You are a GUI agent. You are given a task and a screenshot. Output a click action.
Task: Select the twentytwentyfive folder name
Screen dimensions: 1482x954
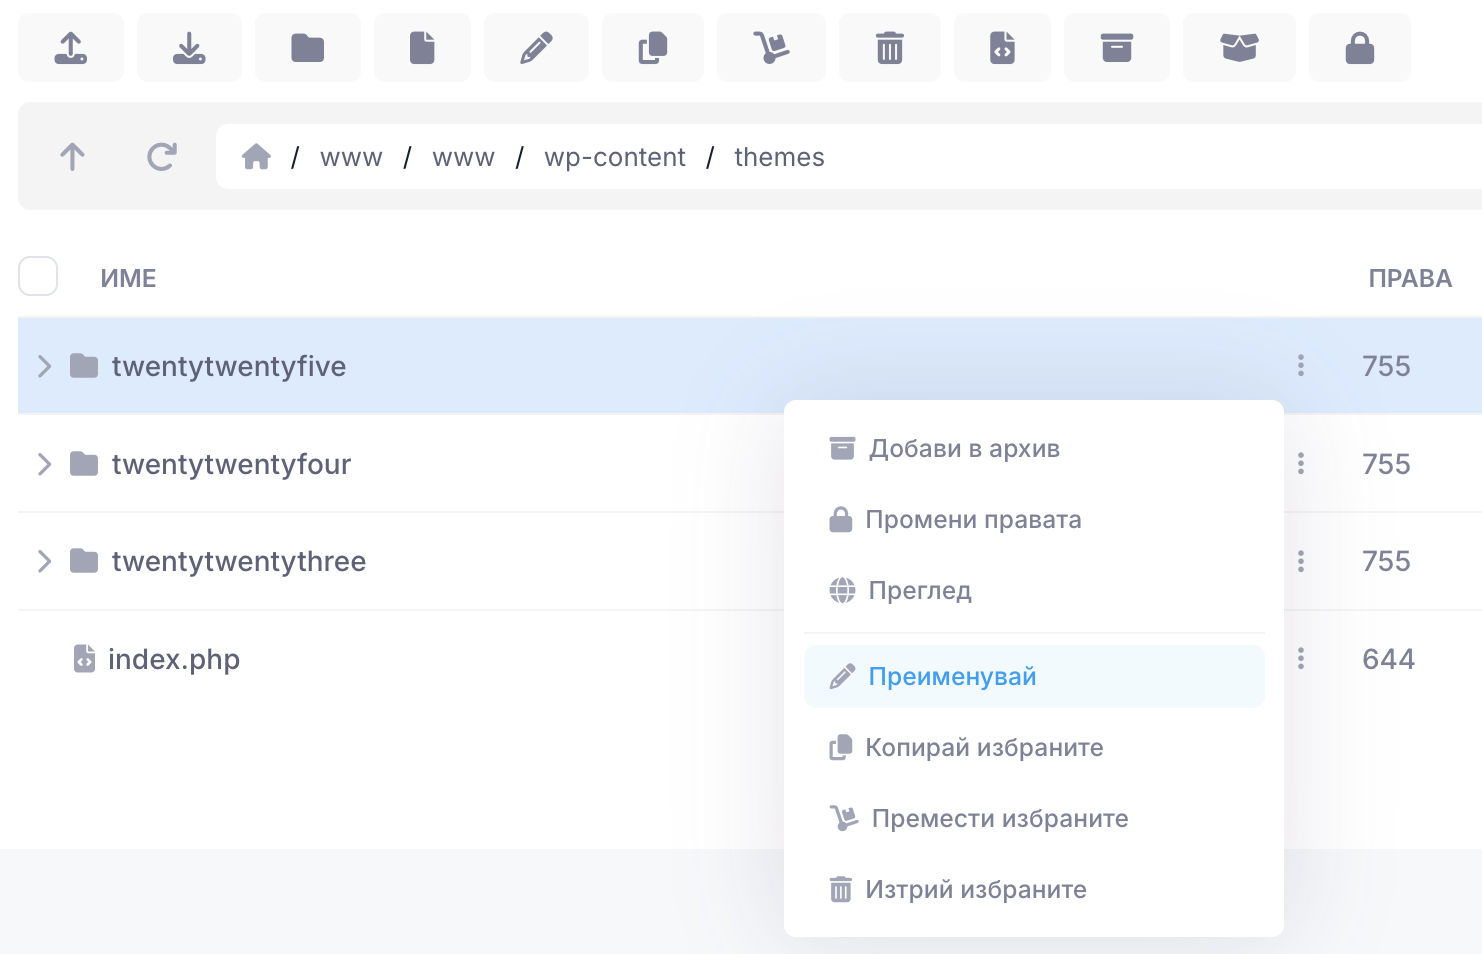click(x=229, y=366)
